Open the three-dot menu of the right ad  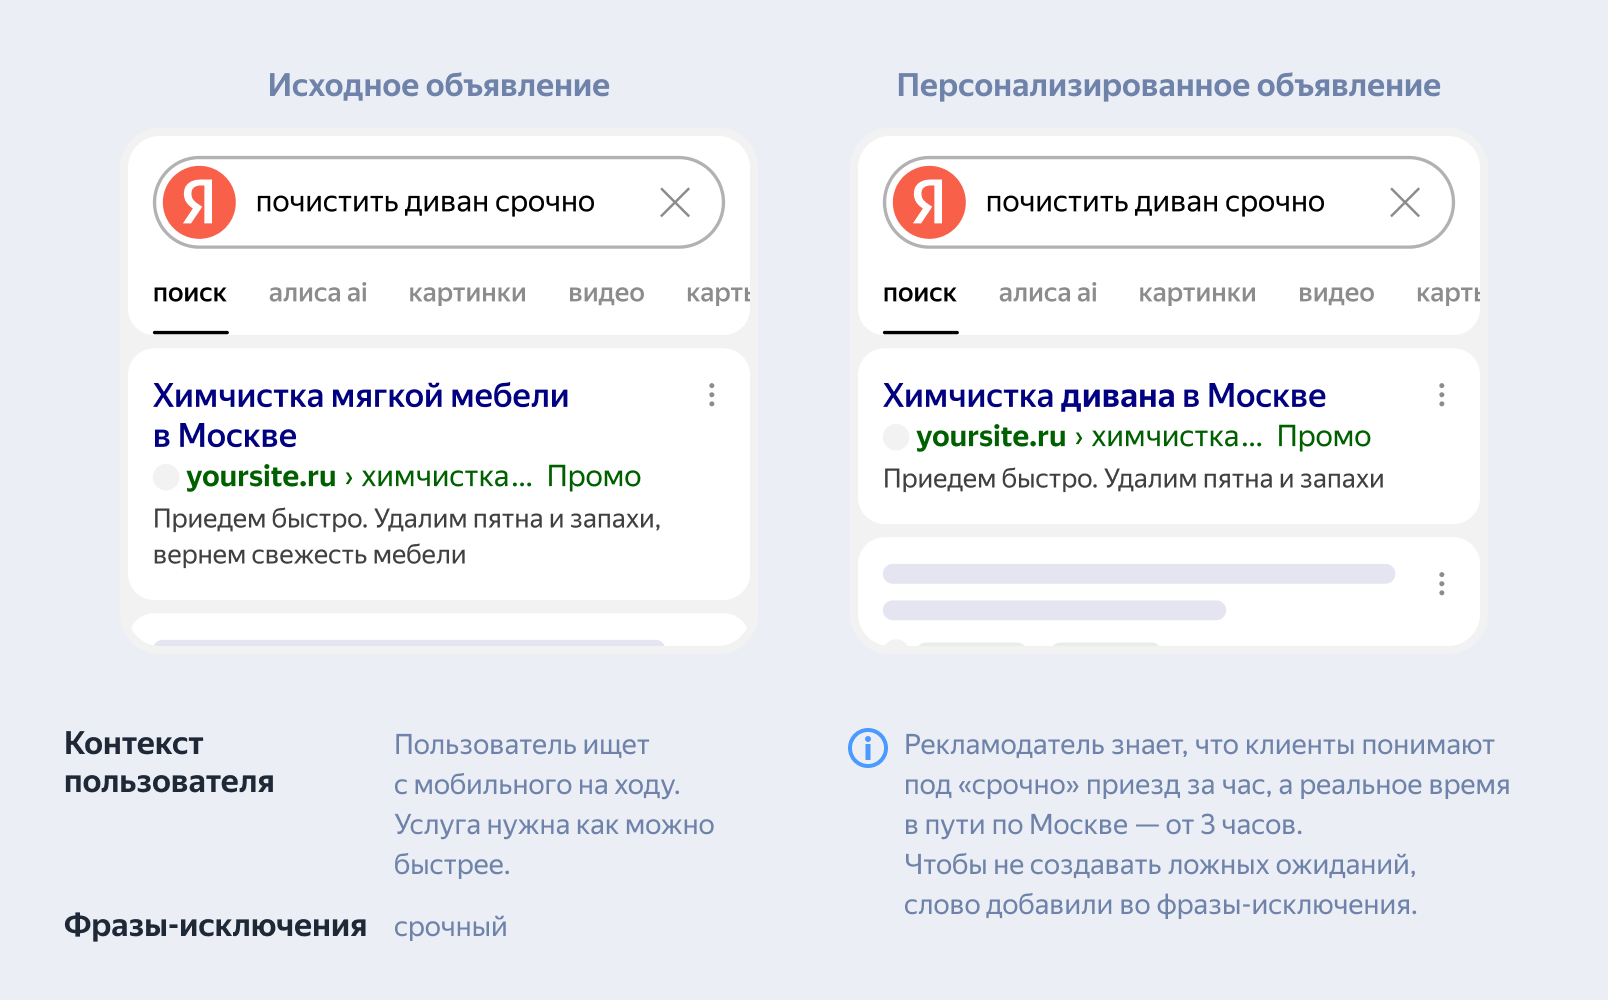[1442, 395]
